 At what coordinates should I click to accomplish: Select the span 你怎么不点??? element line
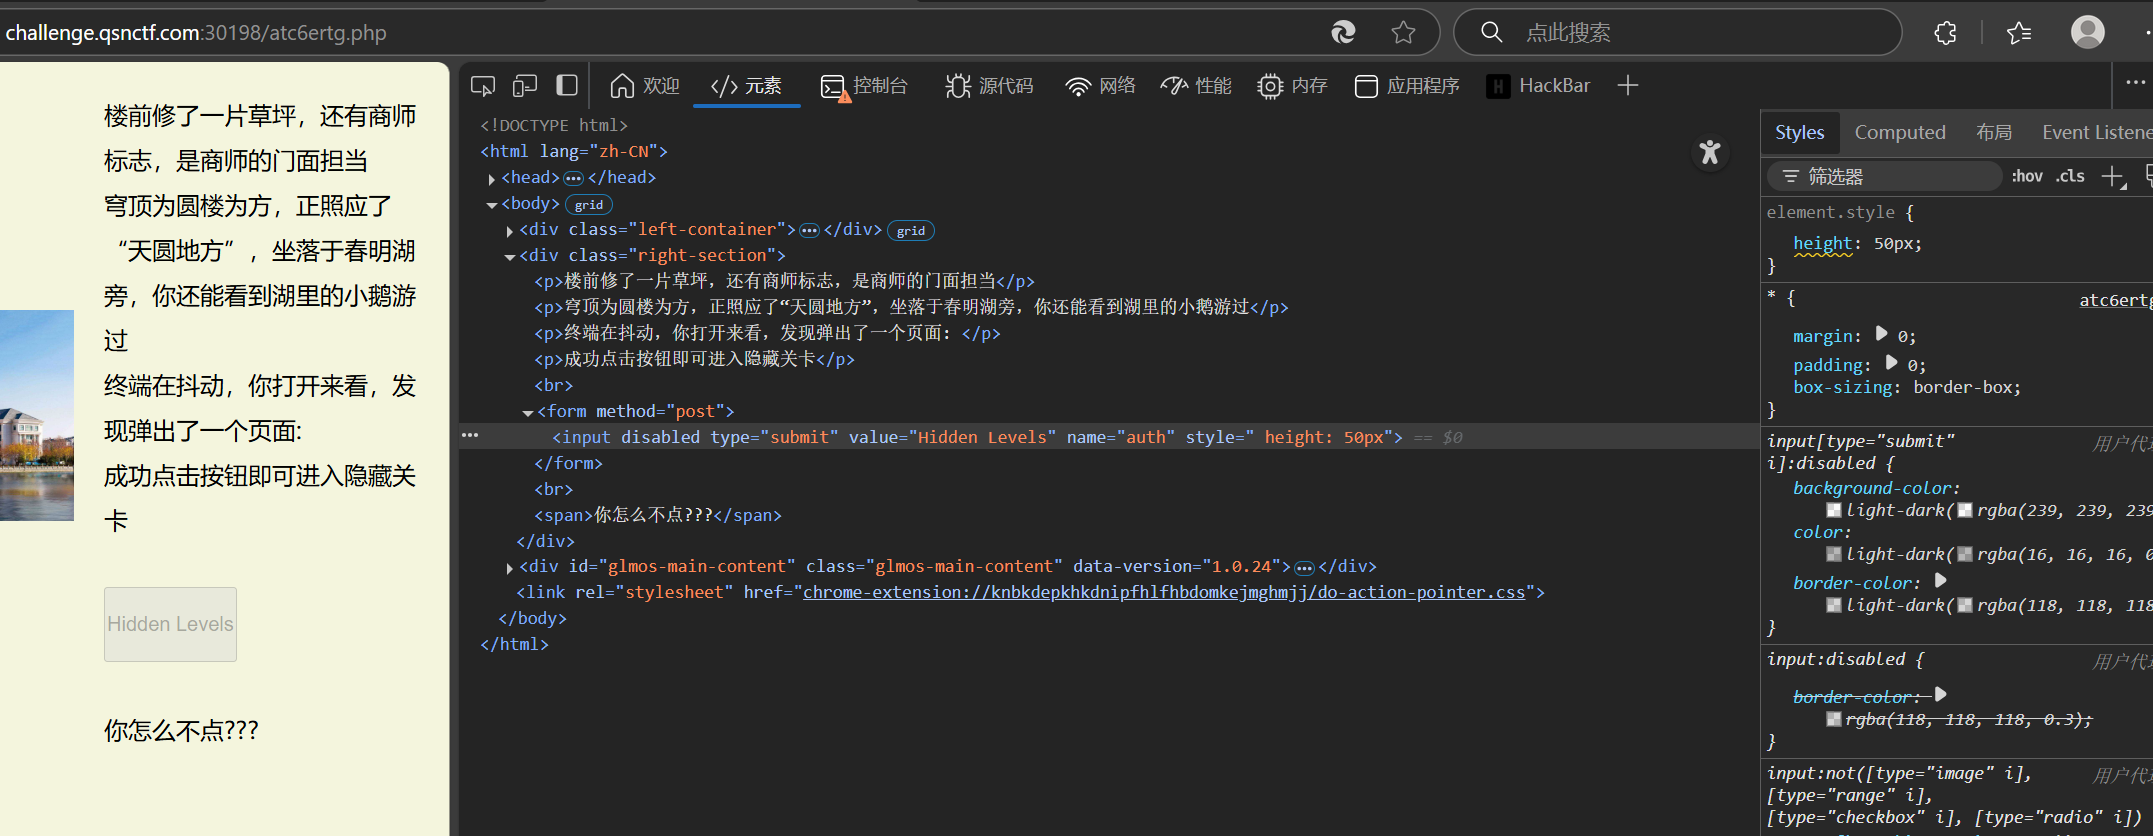658,515
